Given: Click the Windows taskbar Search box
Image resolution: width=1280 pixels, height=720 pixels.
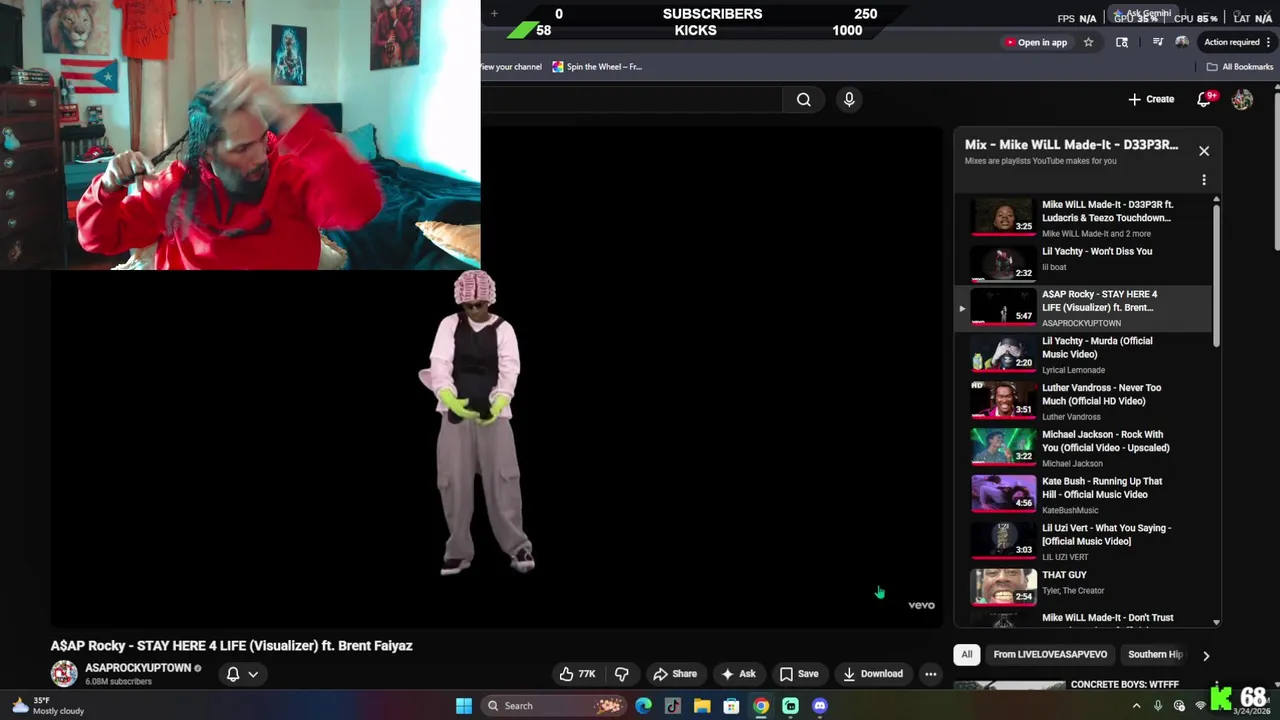Looking at the screenshot, I should [555, 706].
